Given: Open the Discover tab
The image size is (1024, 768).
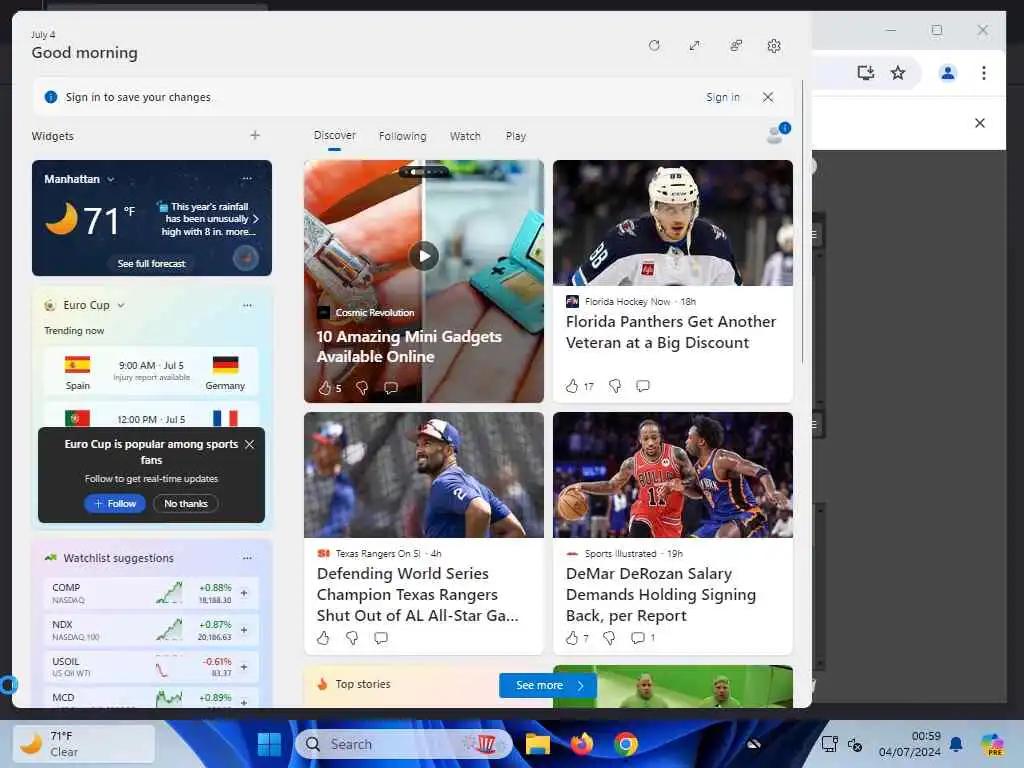Looking at the screenshot, I should 334,135.
